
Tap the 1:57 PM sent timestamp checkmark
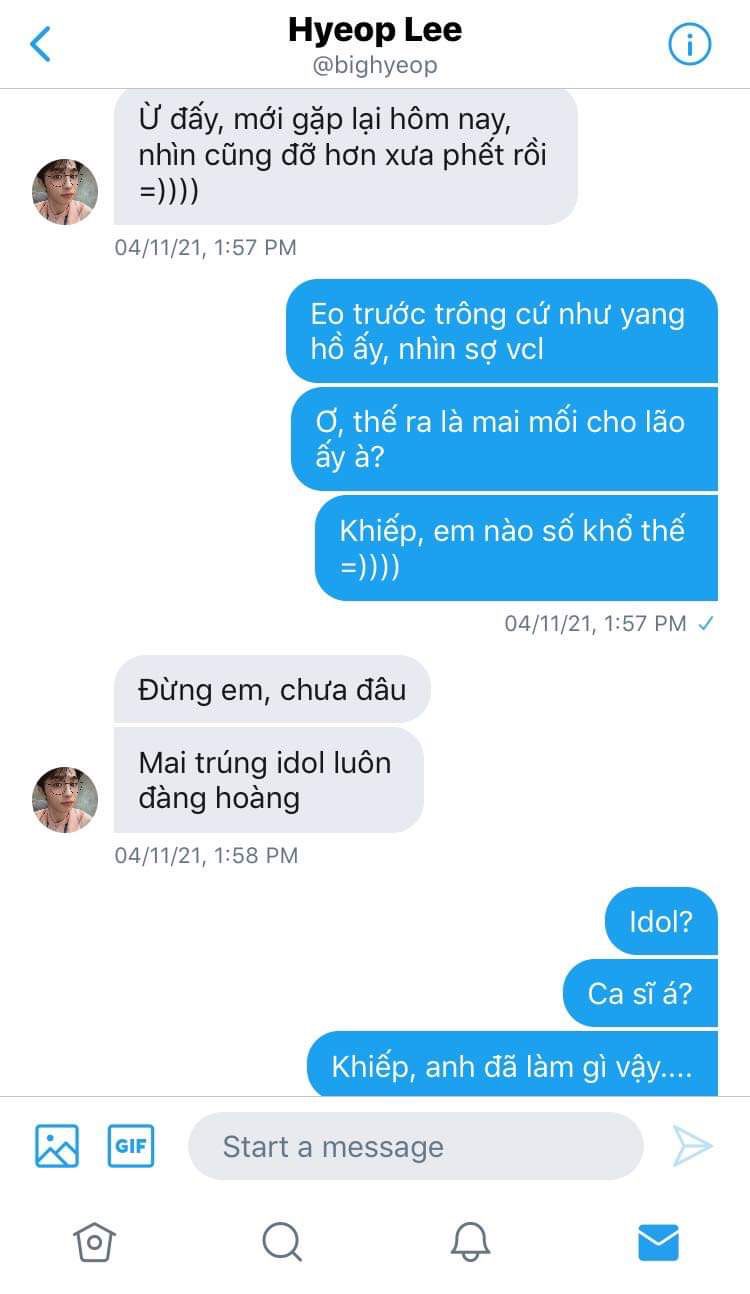pyautogui.click(x=705, y=623)
